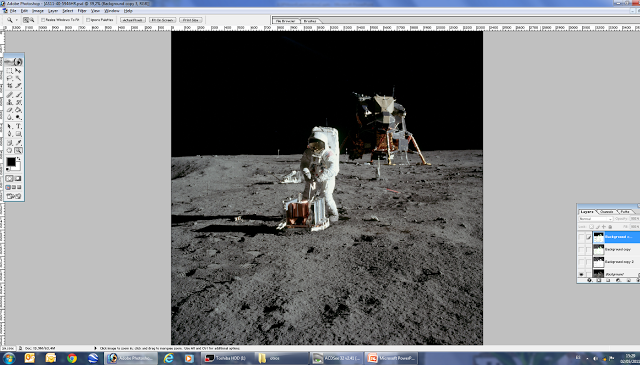640x365 pixels.
Task: Open the File Browser palette tab
Action: pos(286,21)
